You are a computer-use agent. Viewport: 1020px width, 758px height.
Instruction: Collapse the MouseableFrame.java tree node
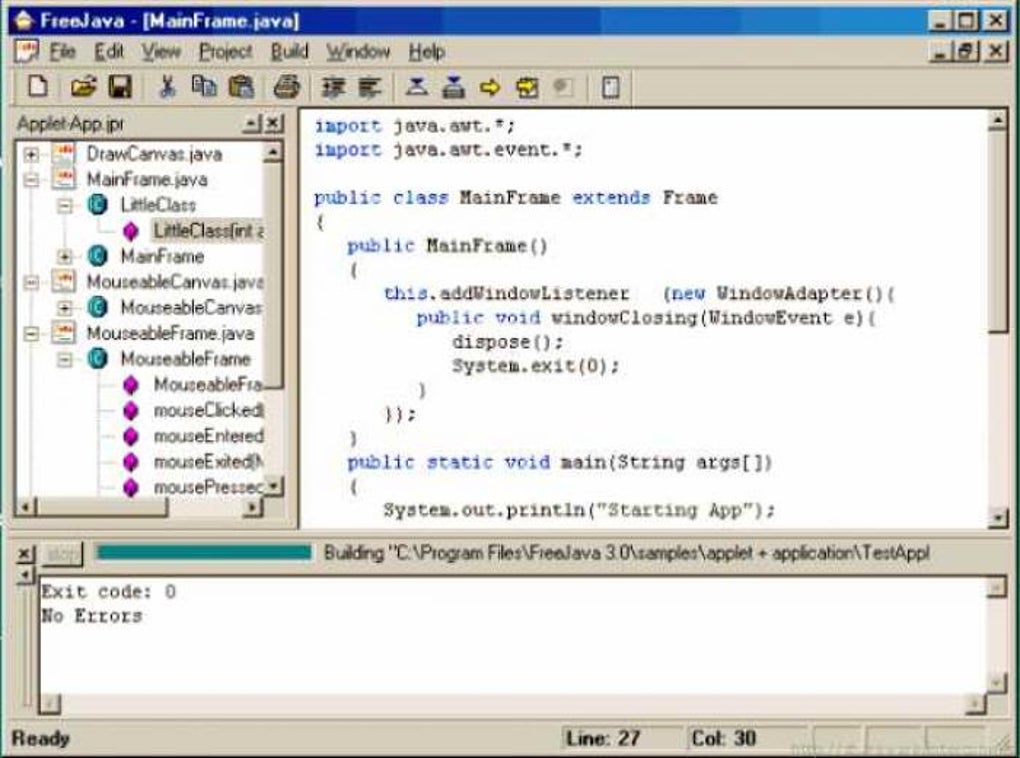(x=31, y=334)
